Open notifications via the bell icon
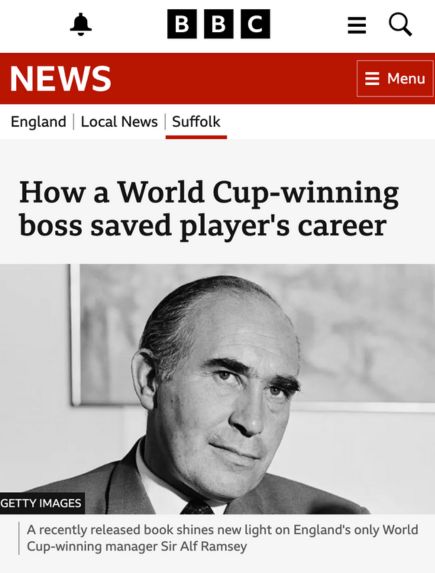Image resolution: width=435 pixels, height=573 pixels. point(81,24)
